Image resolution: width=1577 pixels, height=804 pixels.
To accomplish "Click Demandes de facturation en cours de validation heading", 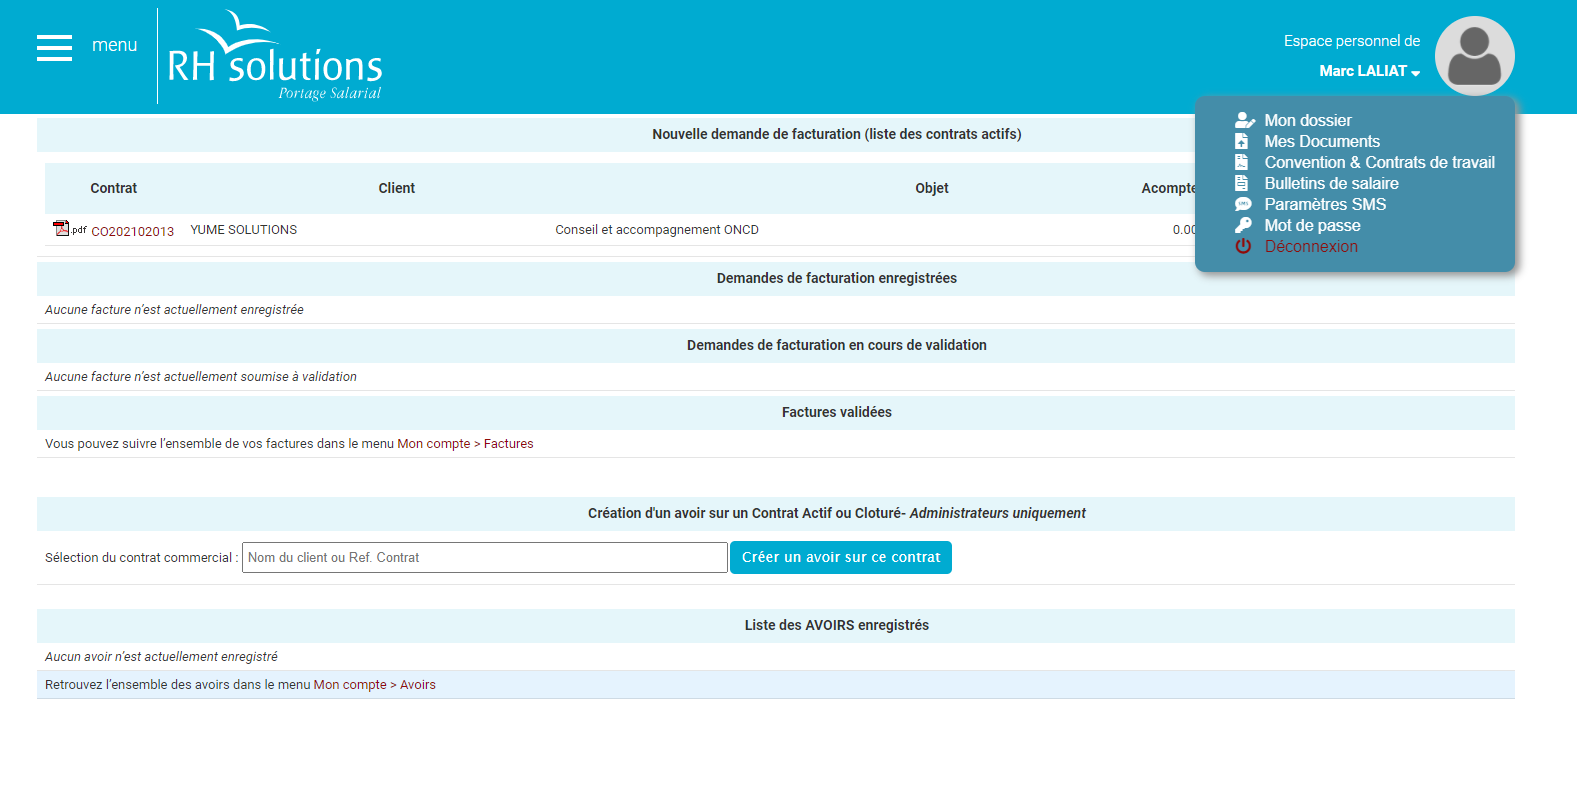I will [x=837, y=345].
